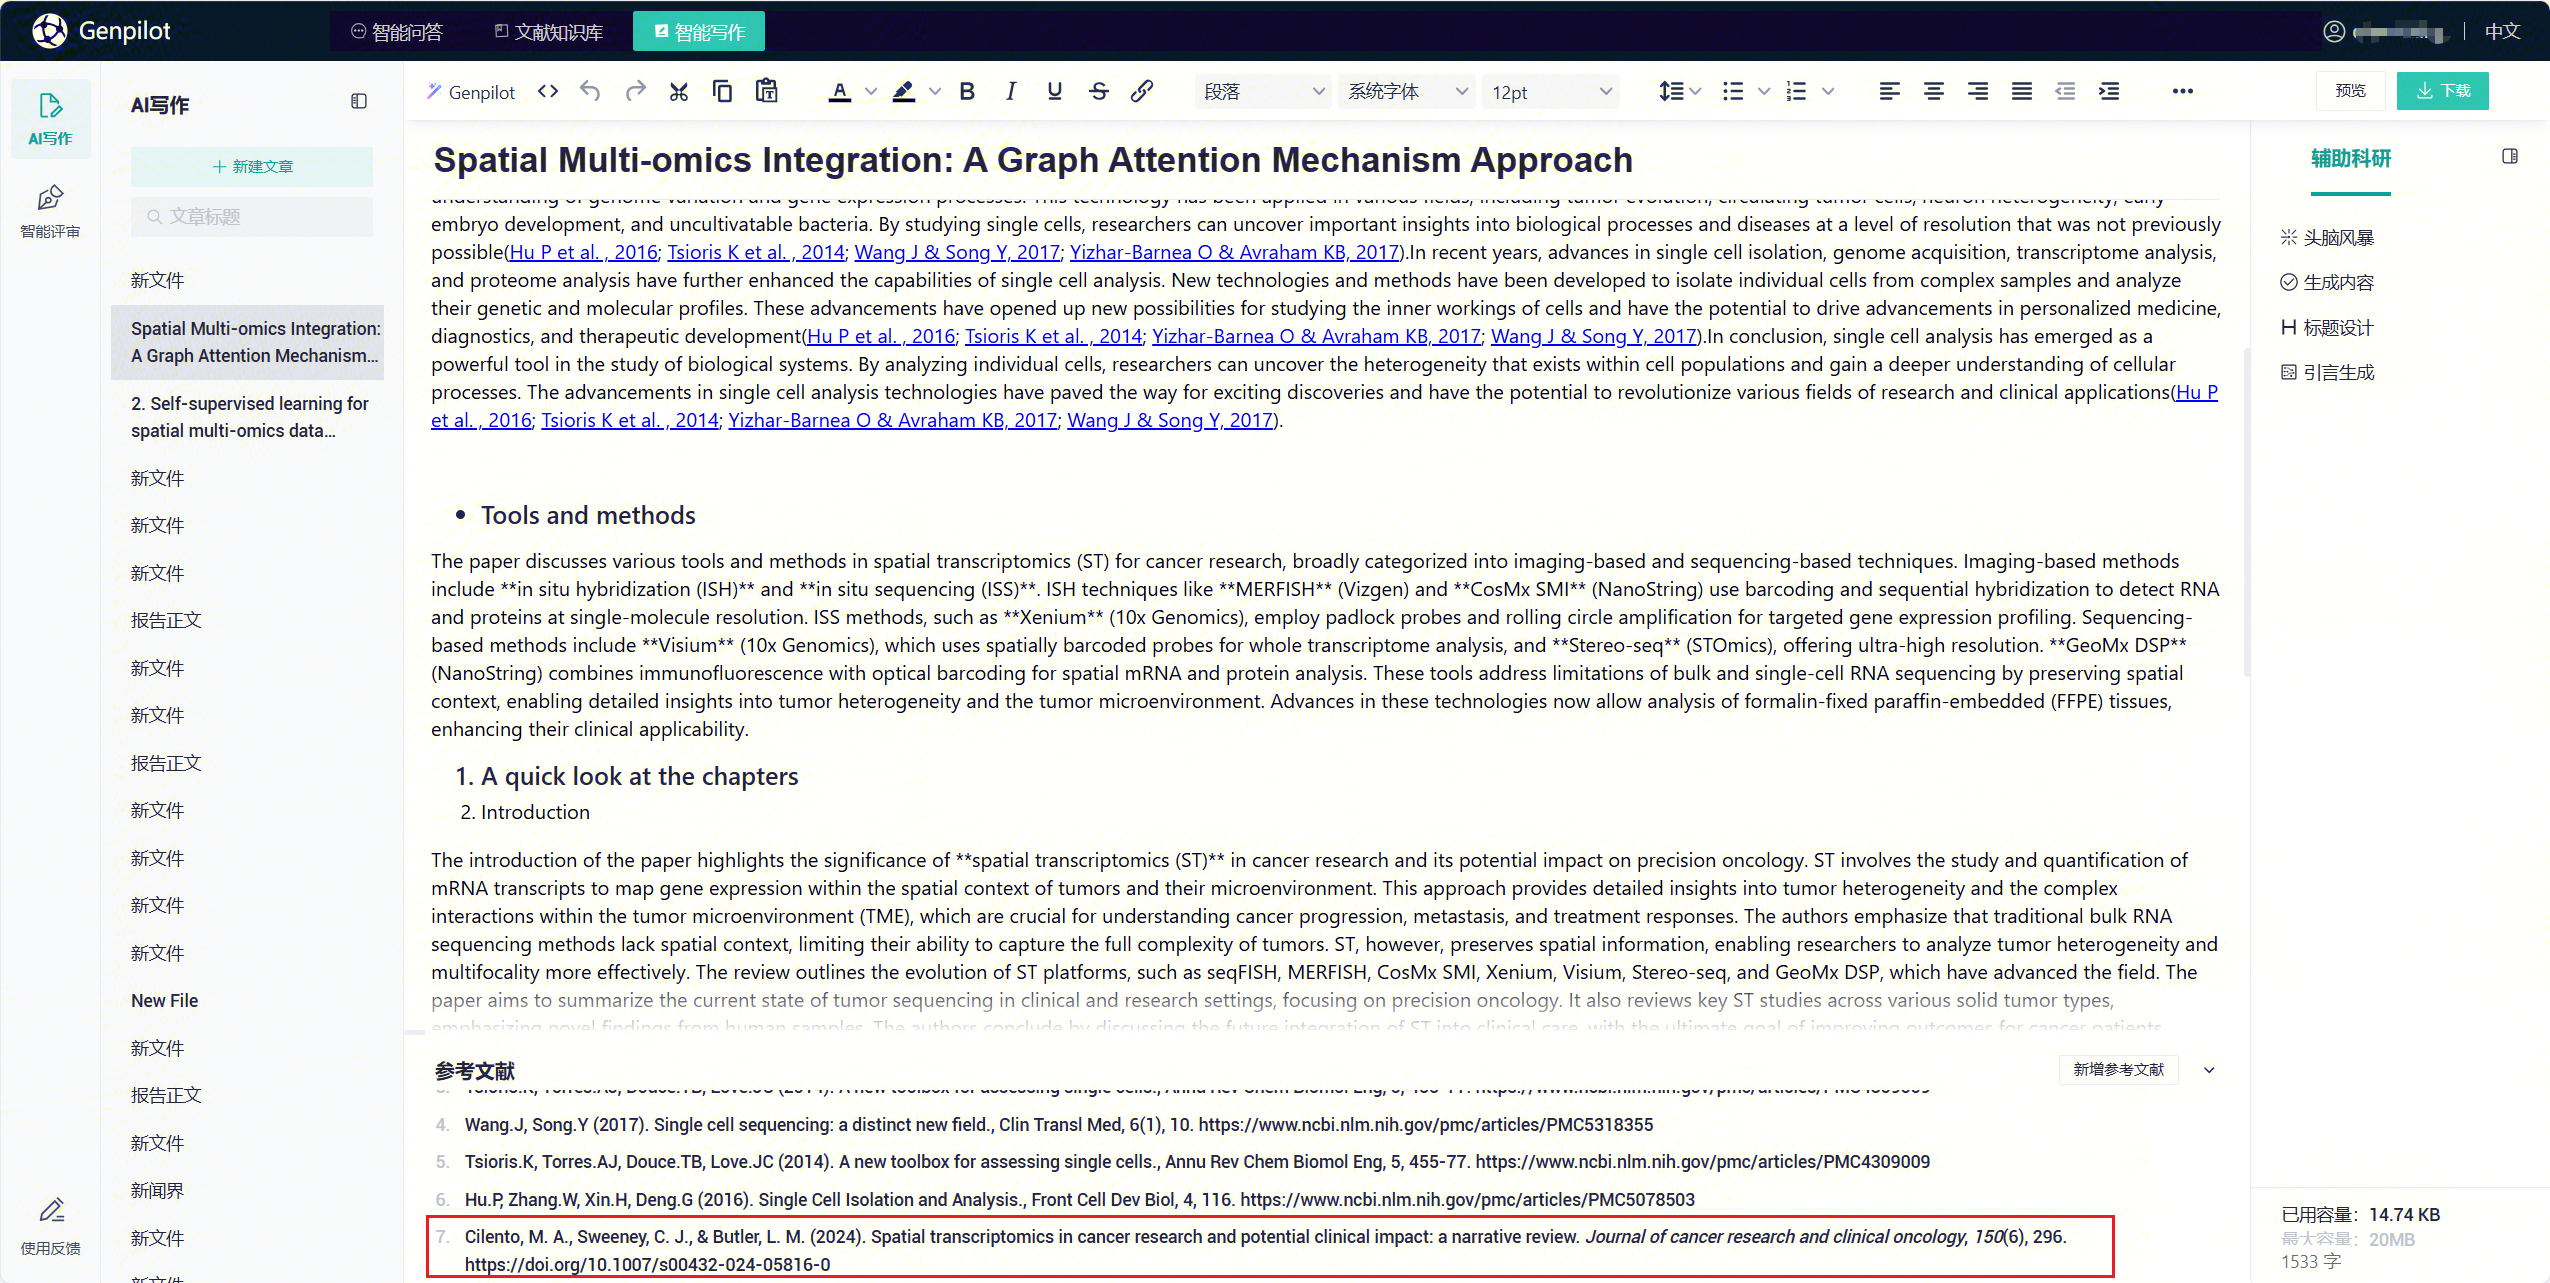This screenshot has height=1283, width=2550.
Task: Undo the last edit
Action: (x=591, y=92)
